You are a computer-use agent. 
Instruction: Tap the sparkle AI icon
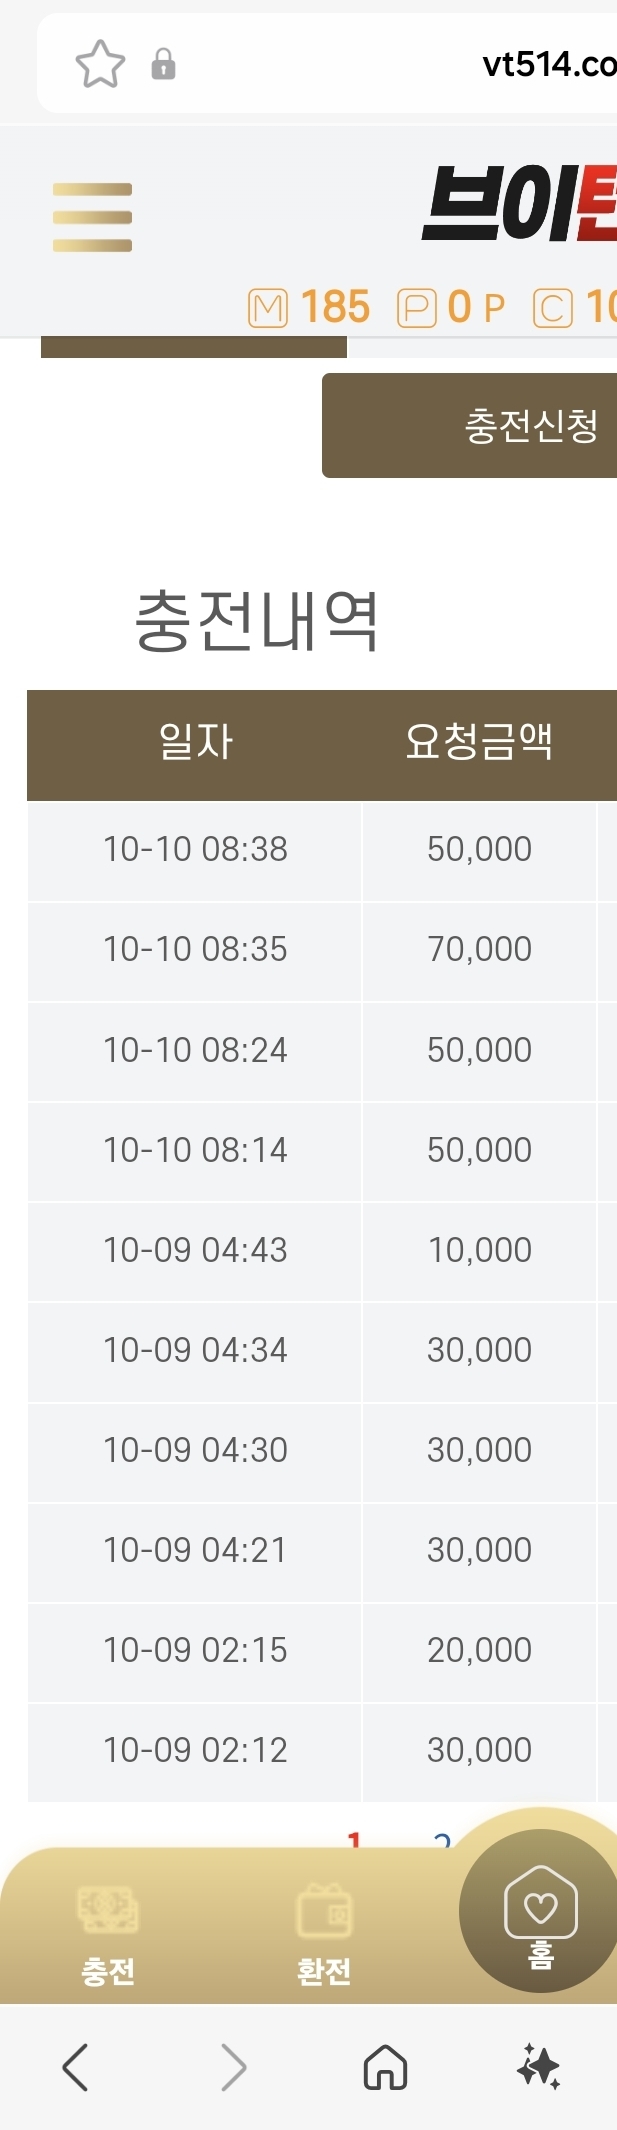539,2067
